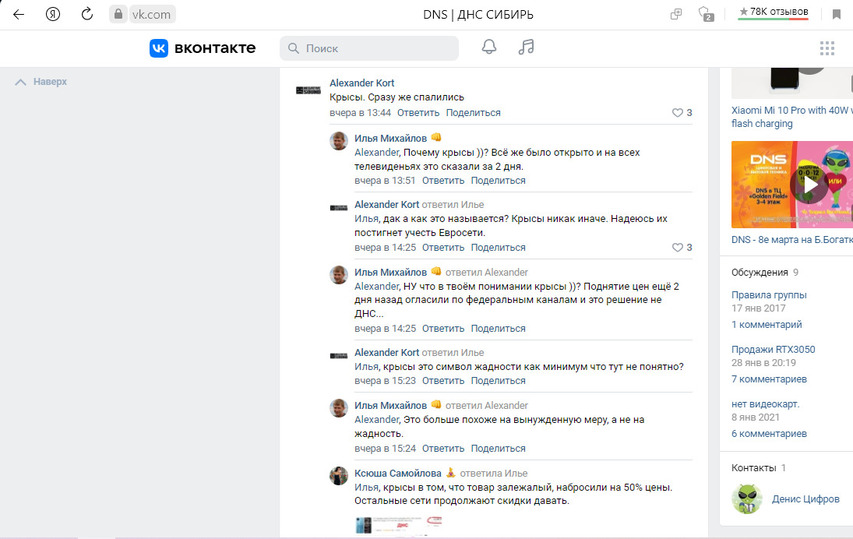Image resolution: width=853 pixels, height=539 pixels.
Task: Open DNS - 8е марта video title
Action: tap(792, 240)
